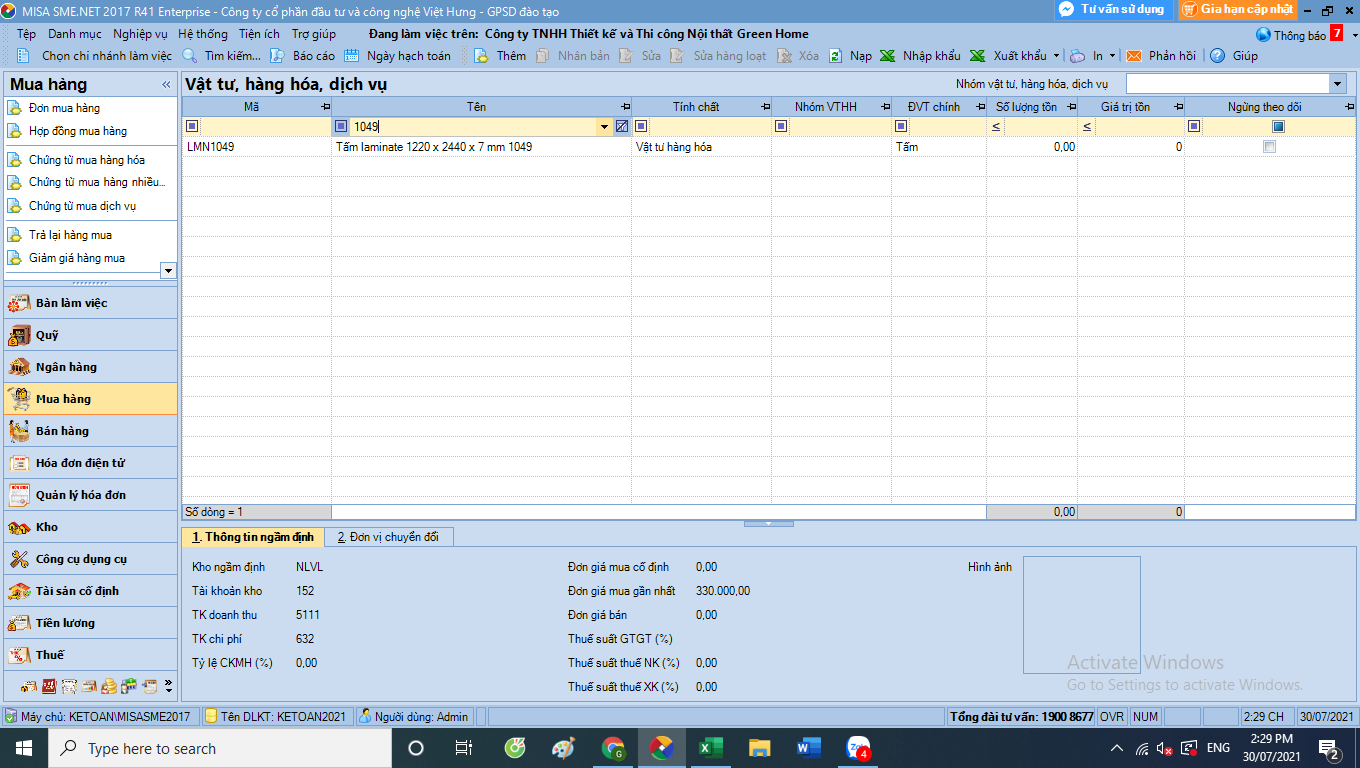
Task: Open the Thông báo dropdown arrow
Action: 1355,35
